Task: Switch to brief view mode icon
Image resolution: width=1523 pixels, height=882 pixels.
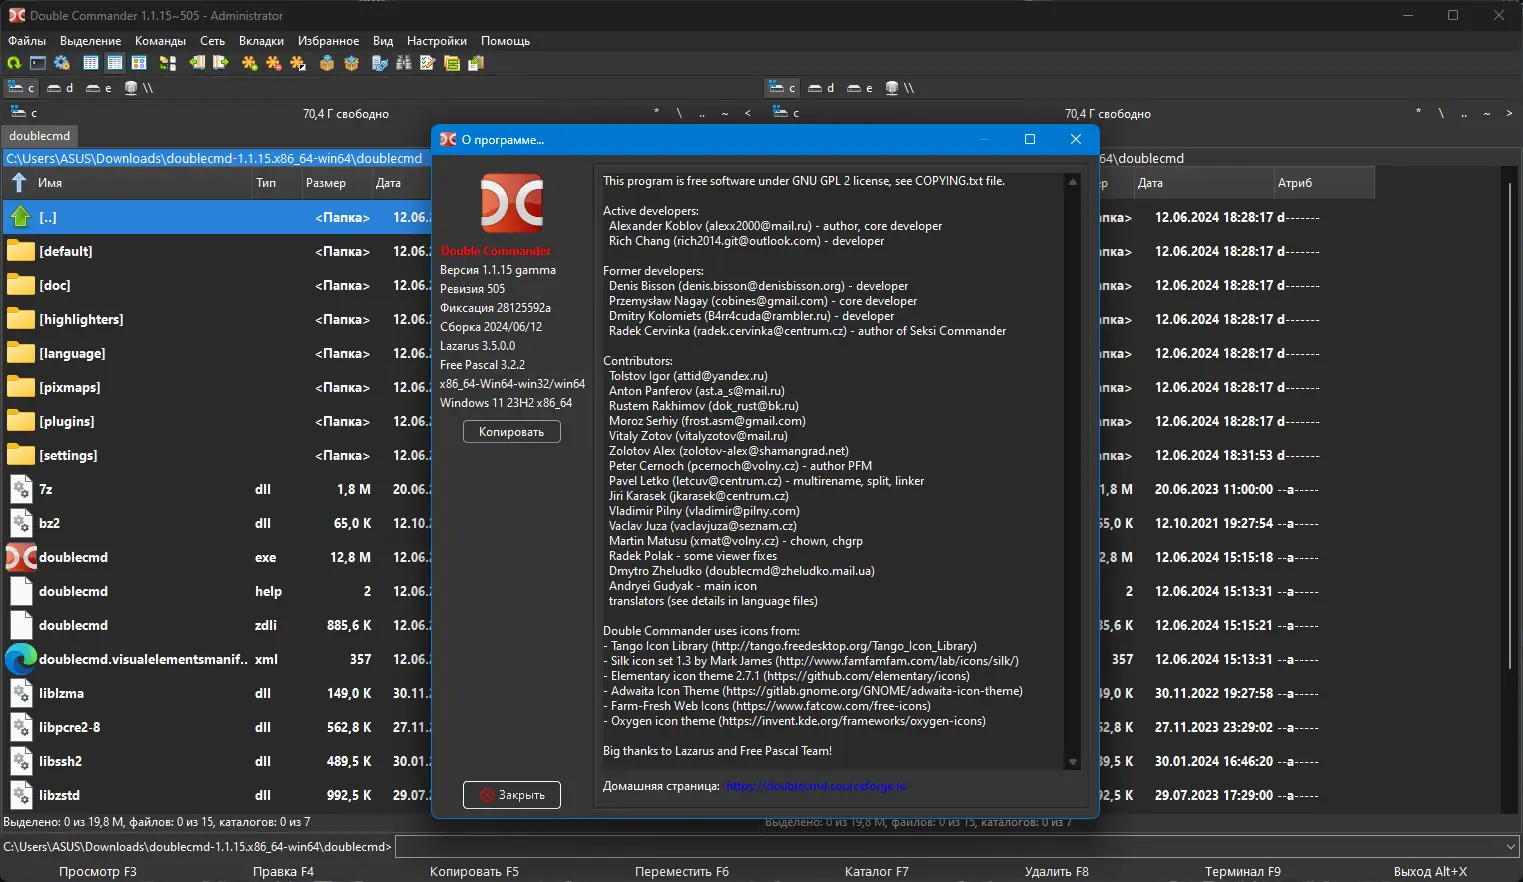Action: coord(91,63)
